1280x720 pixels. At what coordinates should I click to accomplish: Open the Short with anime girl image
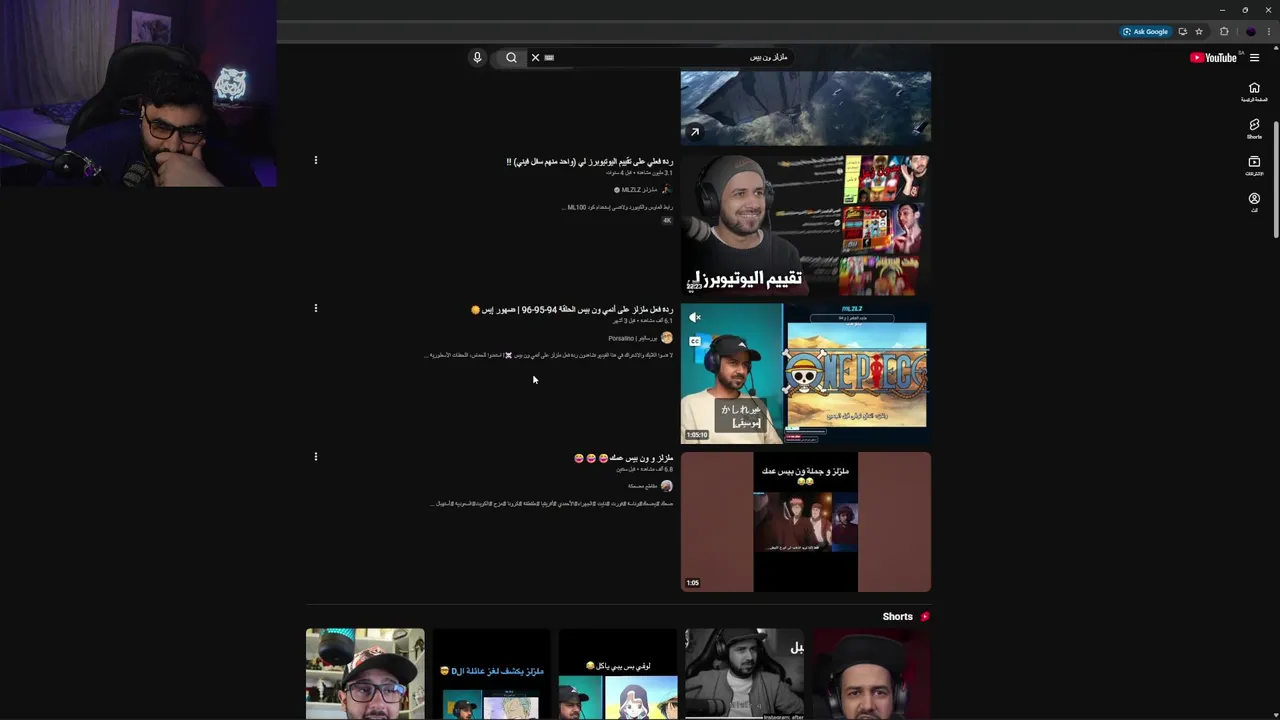(x=618, y=674)
